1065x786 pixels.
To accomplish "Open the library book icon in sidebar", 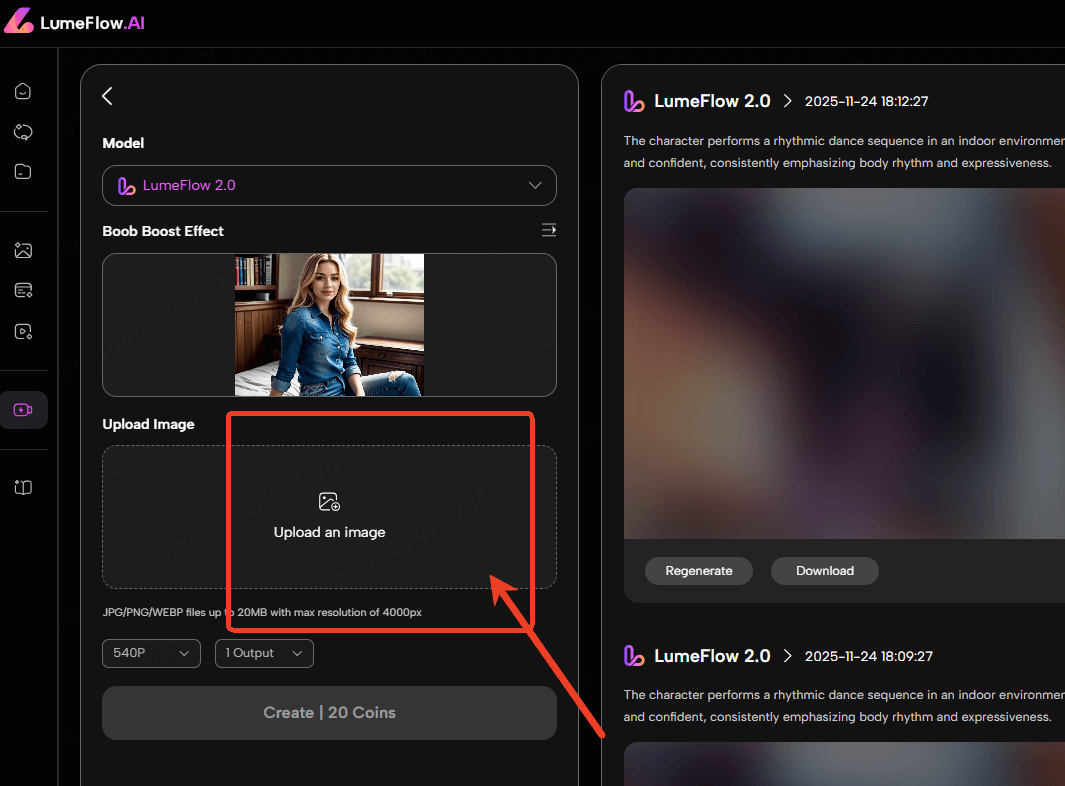I will coord(23,487).
